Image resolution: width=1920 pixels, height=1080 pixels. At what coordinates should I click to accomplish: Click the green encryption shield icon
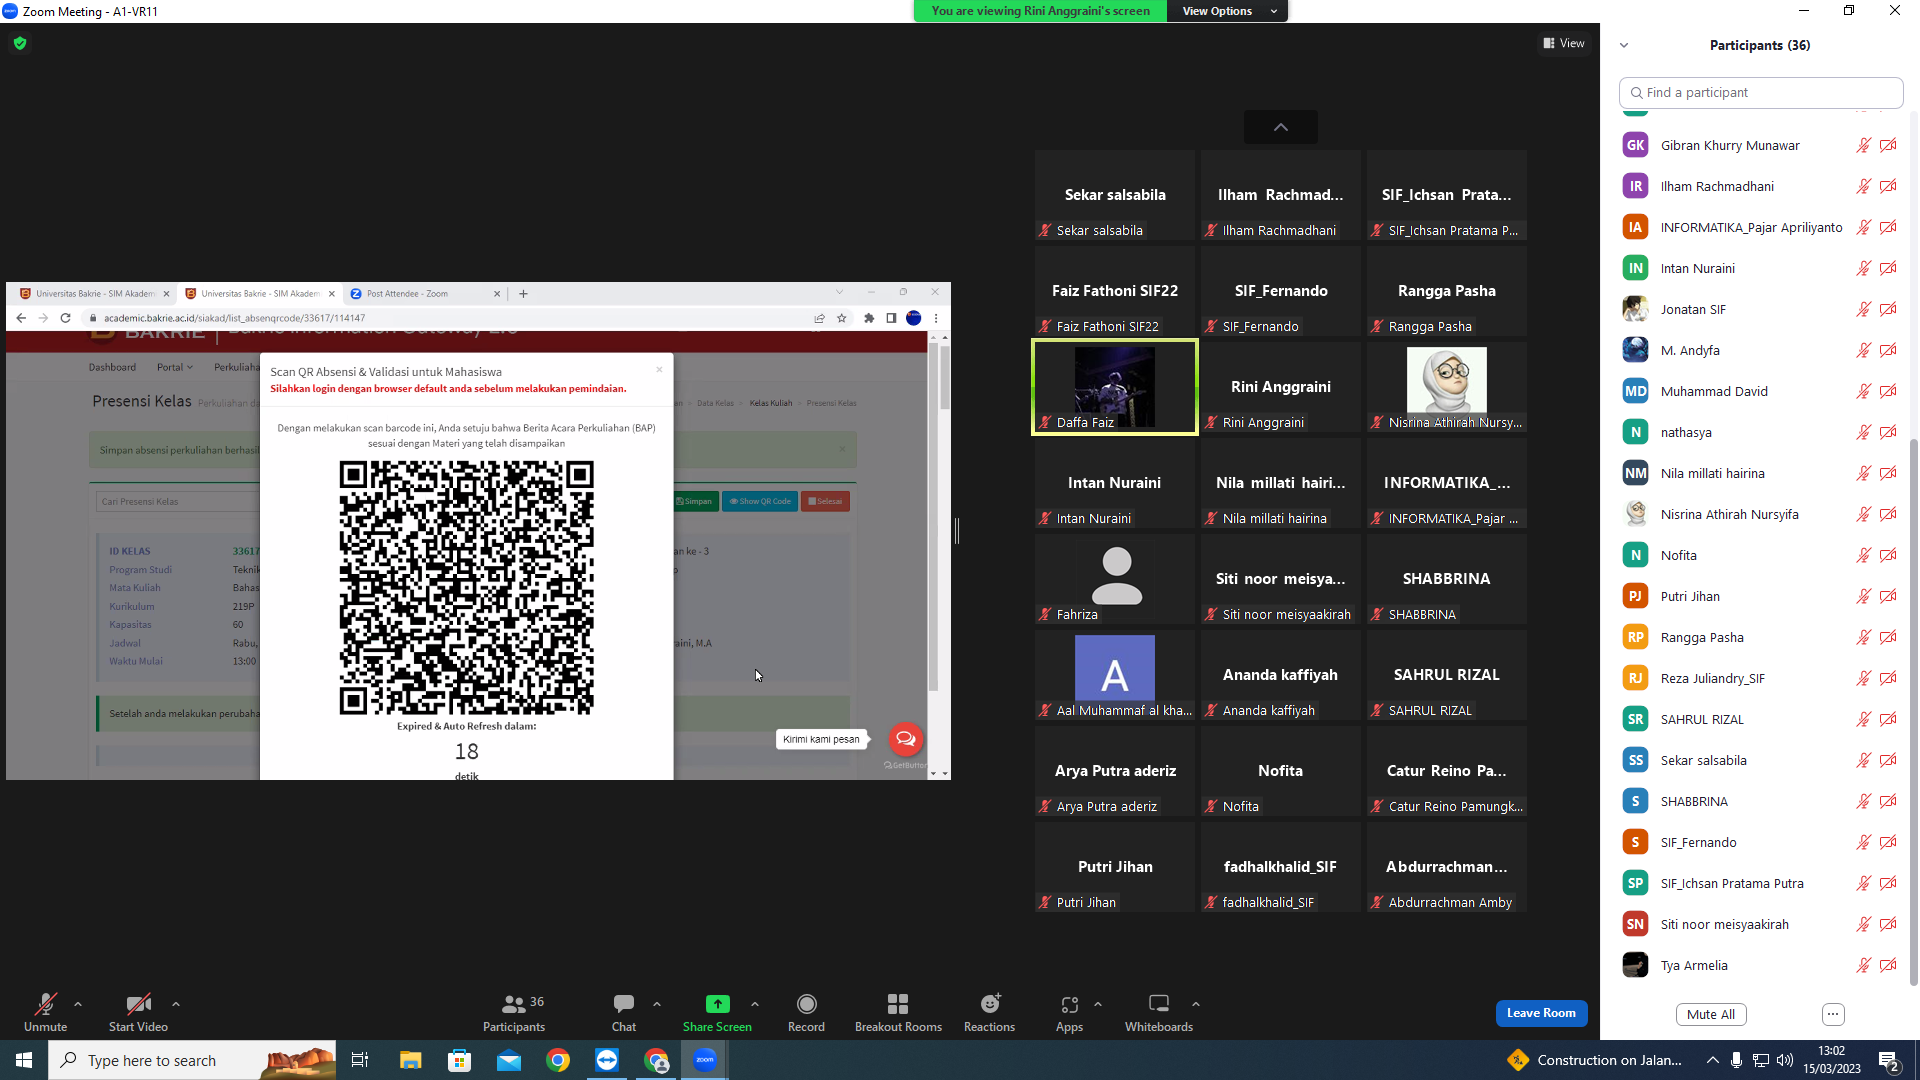(x=20, y=43)
